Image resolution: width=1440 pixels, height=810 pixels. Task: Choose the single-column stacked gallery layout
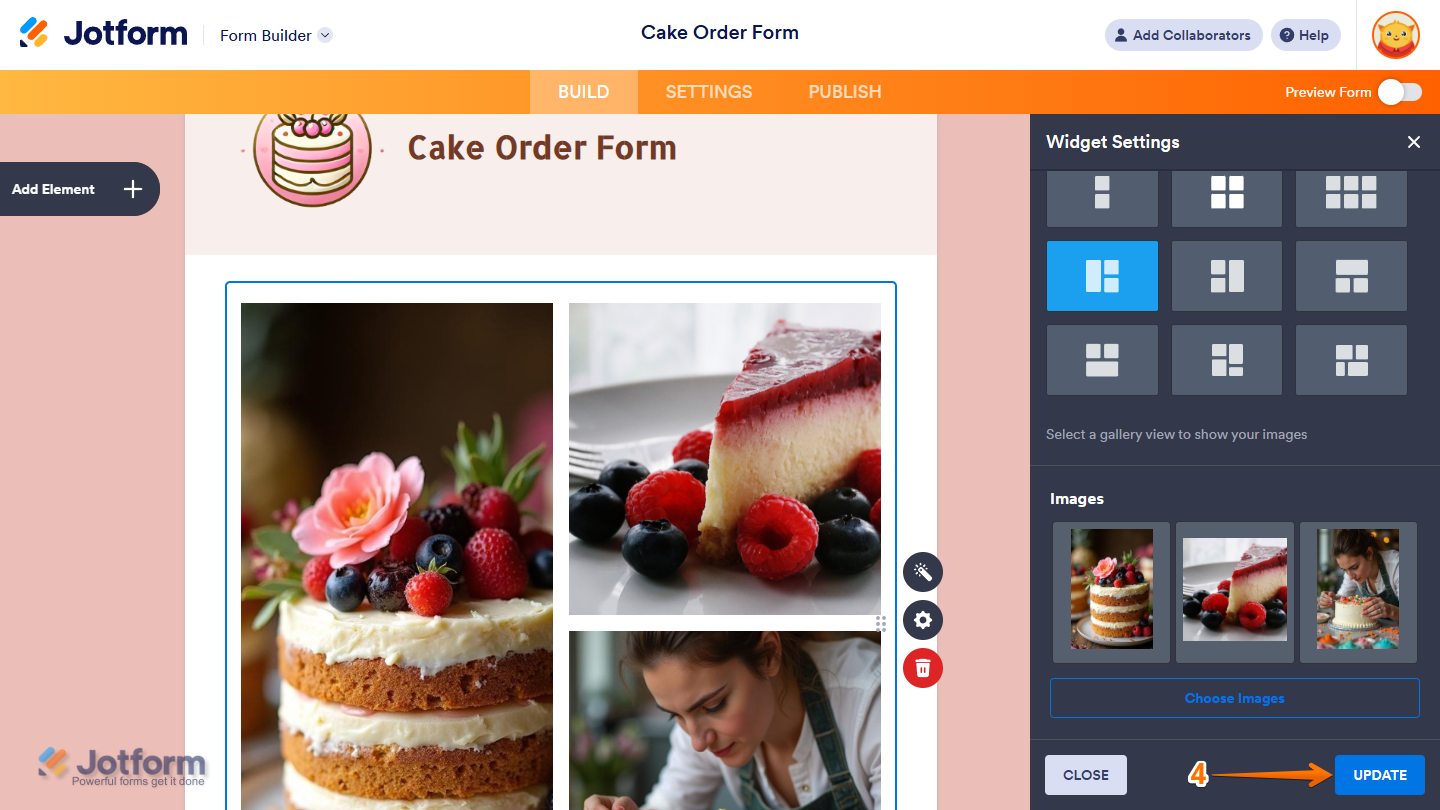pyautogui.click(x=1102, y=192)
